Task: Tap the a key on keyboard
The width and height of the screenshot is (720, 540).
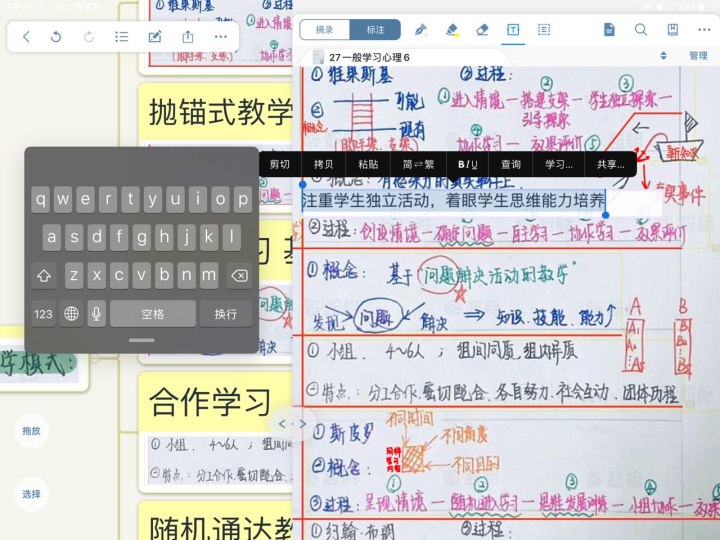Action: (x=52, y=237)
